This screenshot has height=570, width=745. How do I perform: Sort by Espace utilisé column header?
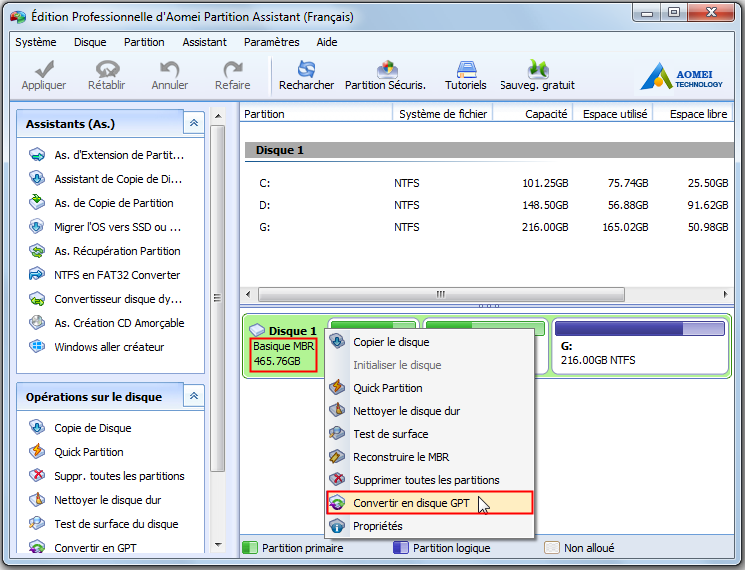pyautogui.click(x=613, y=114)
